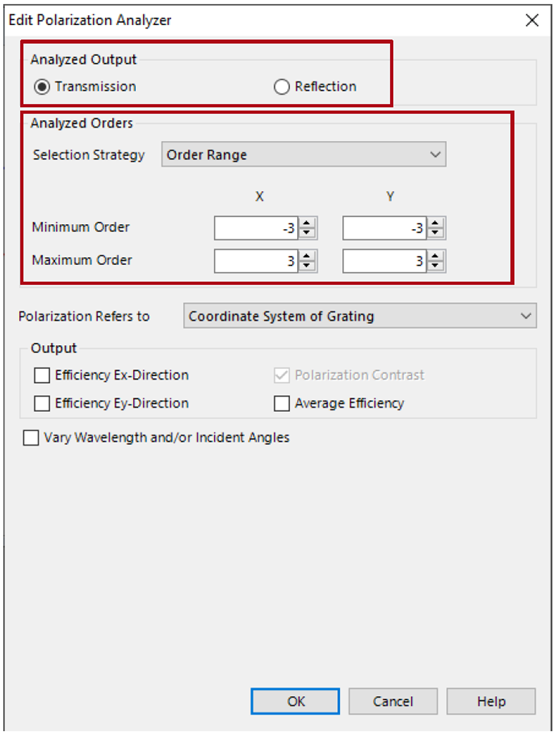Open the Selection Strategy dropdown
The width and height of the screenshot is (554, 736).
point(304,154)
